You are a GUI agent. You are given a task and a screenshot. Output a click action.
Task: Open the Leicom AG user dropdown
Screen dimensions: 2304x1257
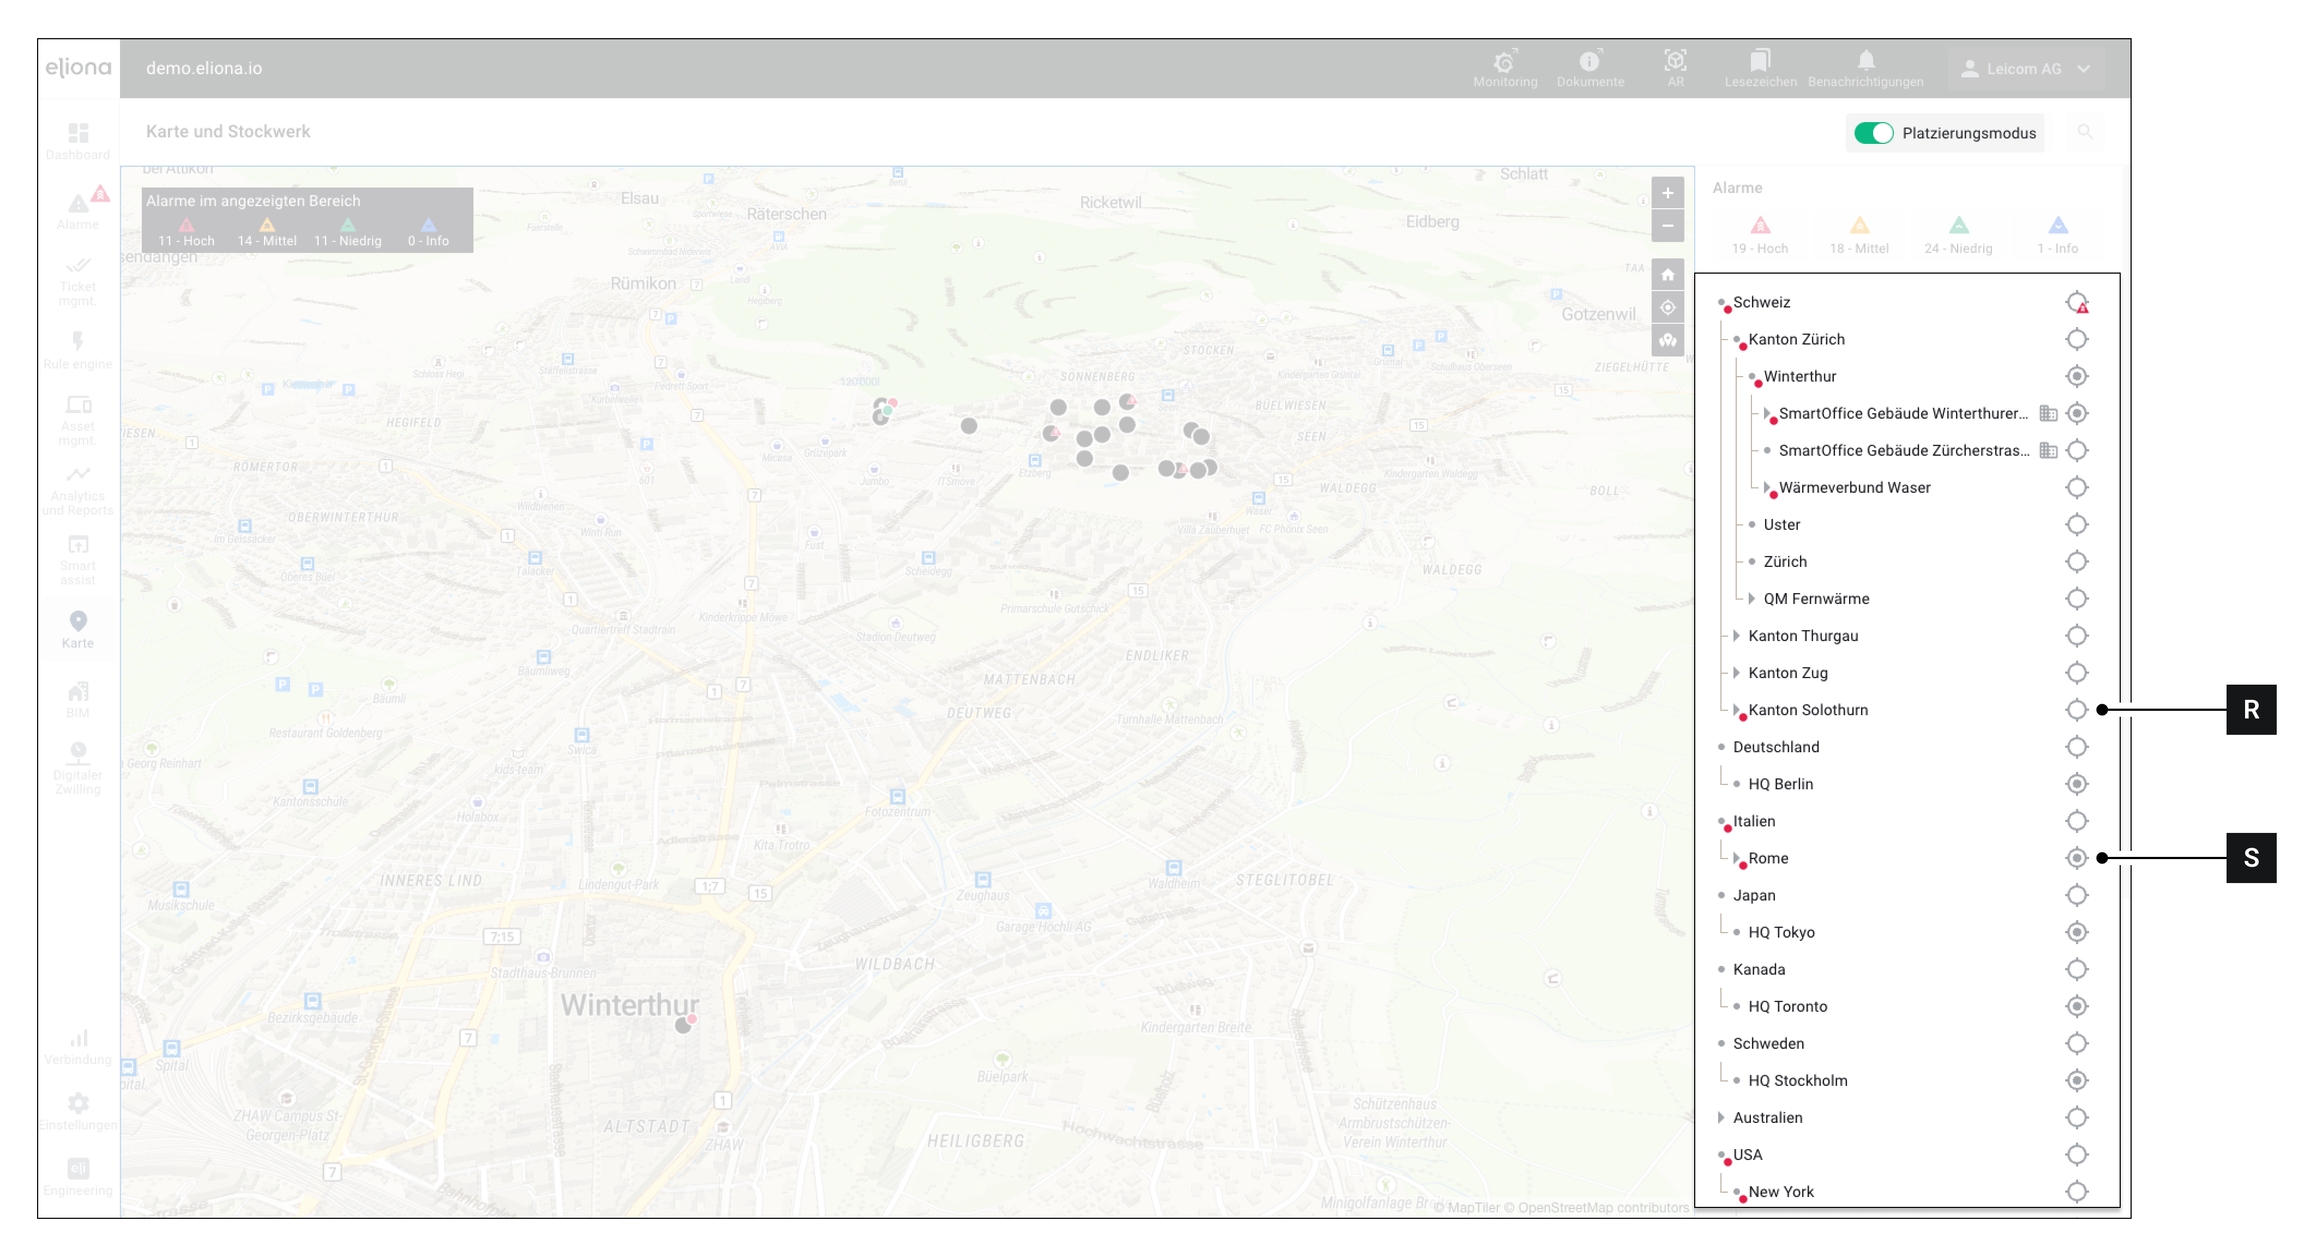[x=2026, y=69]
